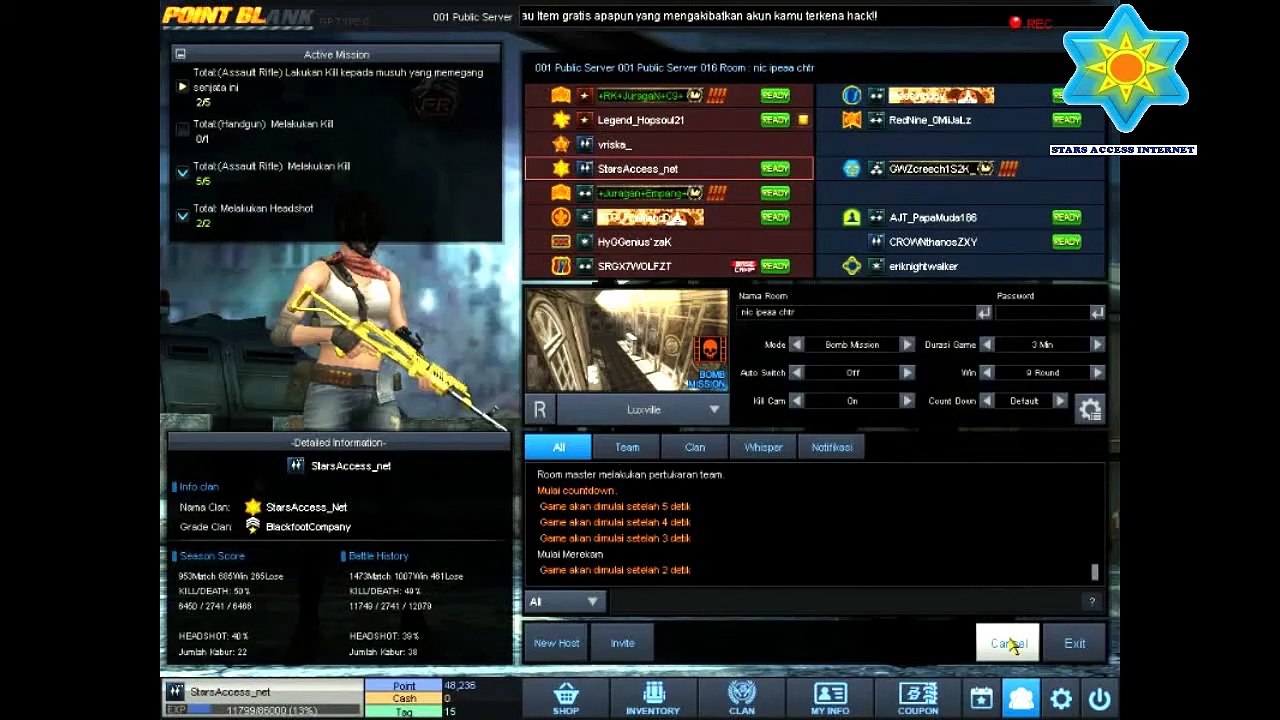Click the New Host button

(x=557, y=643)
